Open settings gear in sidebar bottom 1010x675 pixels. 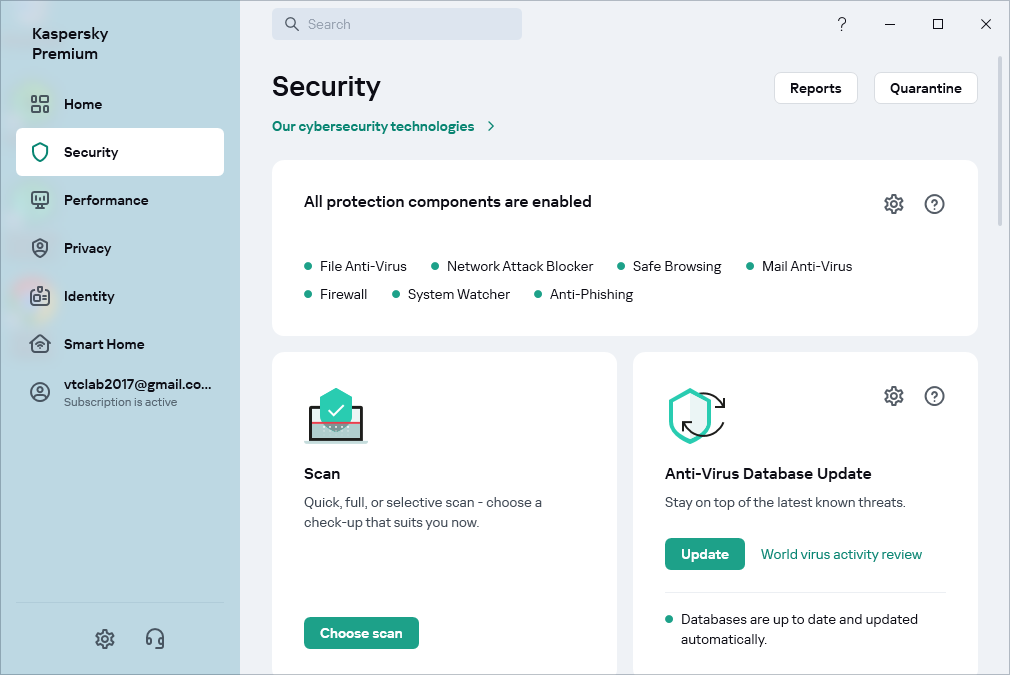pos(105,638)
